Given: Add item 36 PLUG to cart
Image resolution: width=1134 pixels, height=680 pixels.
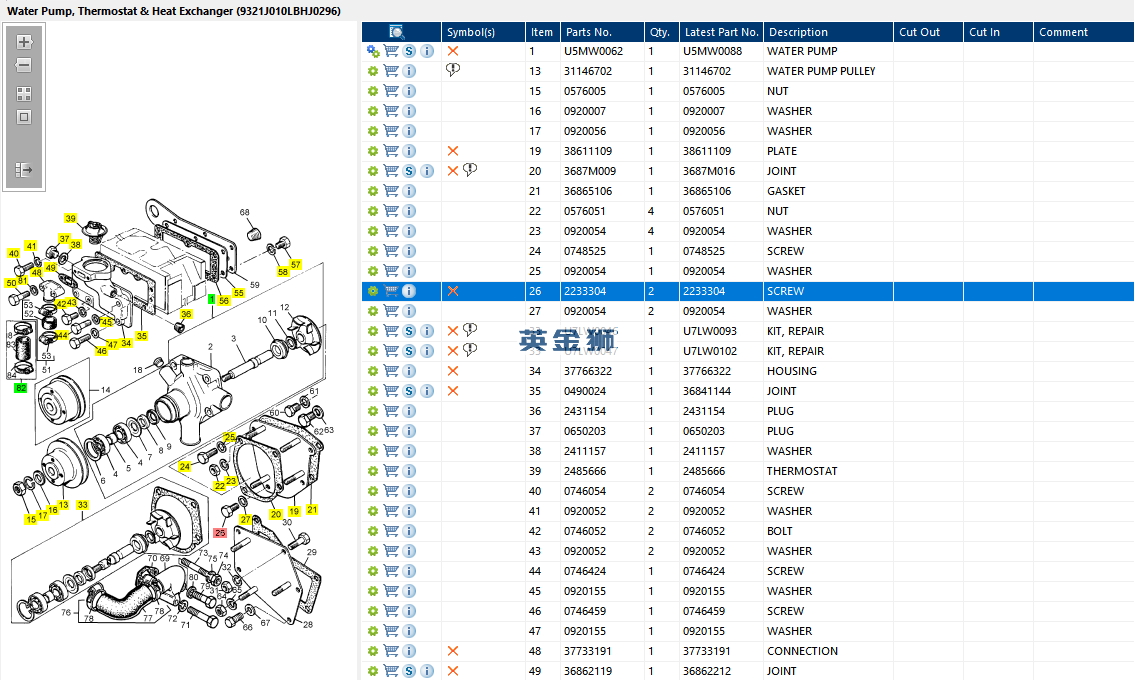Looking at the screenshot, I should click(x=391, y=411).
